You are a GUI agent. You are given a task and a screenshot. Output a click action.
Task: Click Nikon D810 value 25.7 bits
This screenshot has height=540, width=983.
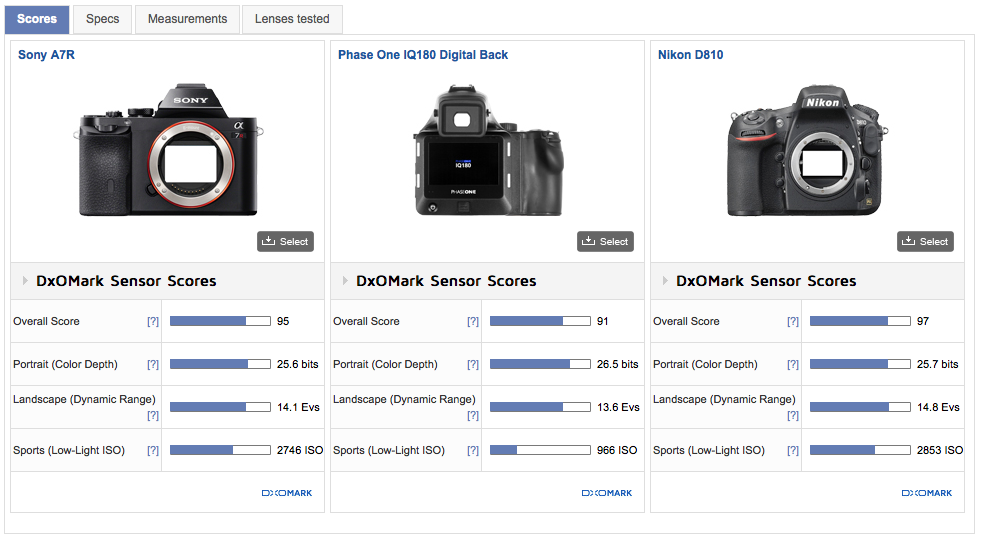click(938, 364)
